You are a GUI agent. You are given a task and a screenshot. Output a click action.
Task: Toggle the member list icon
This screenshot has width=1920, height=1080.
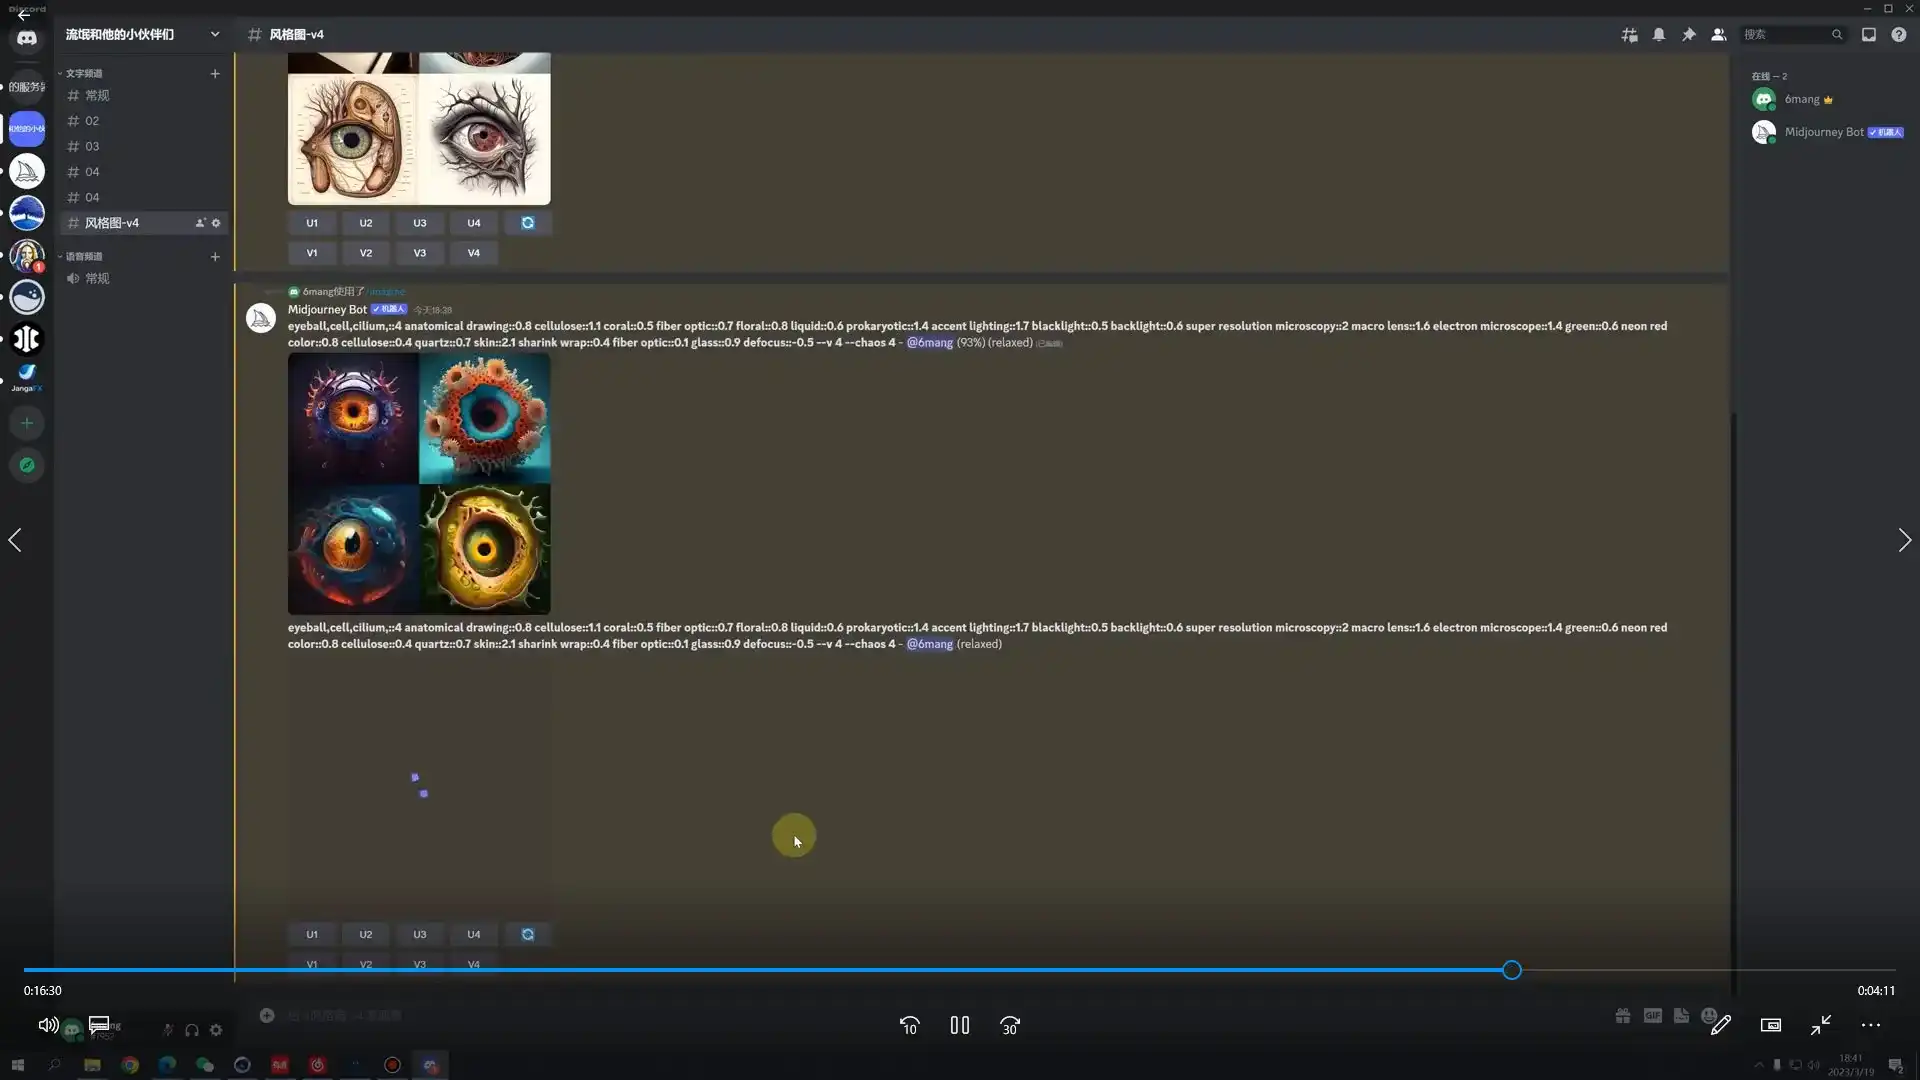(x=1718, y=35)
